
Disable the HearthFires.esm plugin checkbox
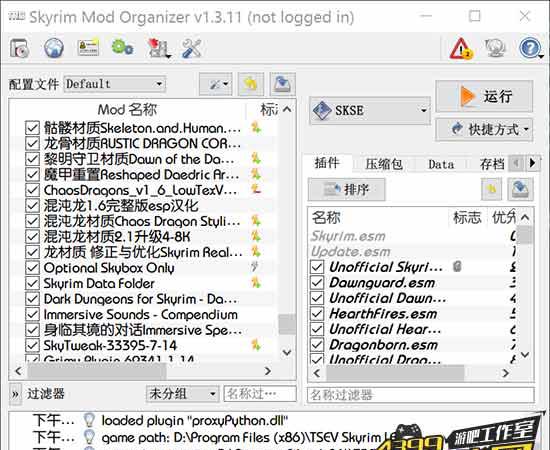[x=317, y=314]
